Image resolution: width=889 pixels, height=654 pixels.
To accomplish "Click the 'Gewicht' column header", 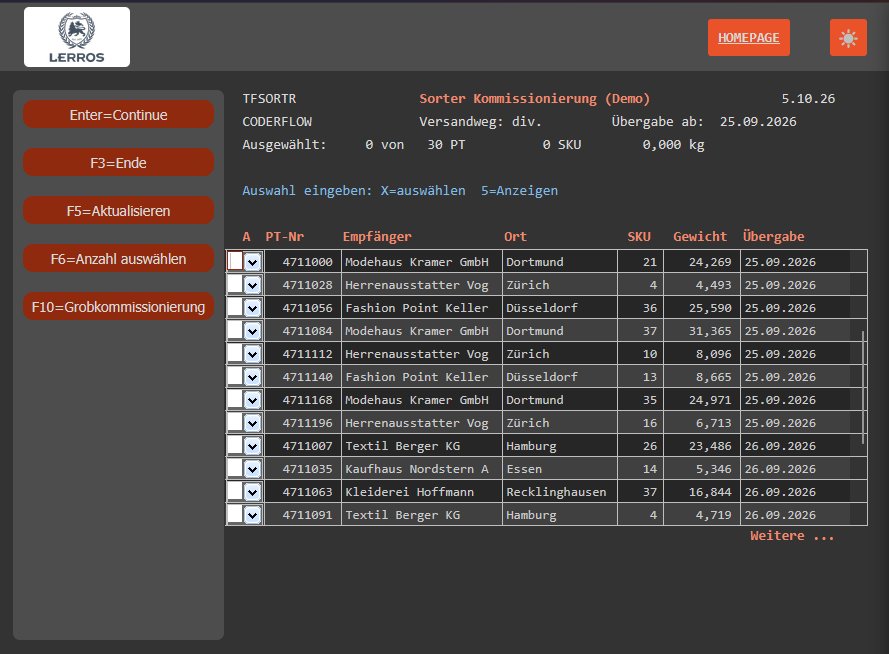I will pos(700,237).
